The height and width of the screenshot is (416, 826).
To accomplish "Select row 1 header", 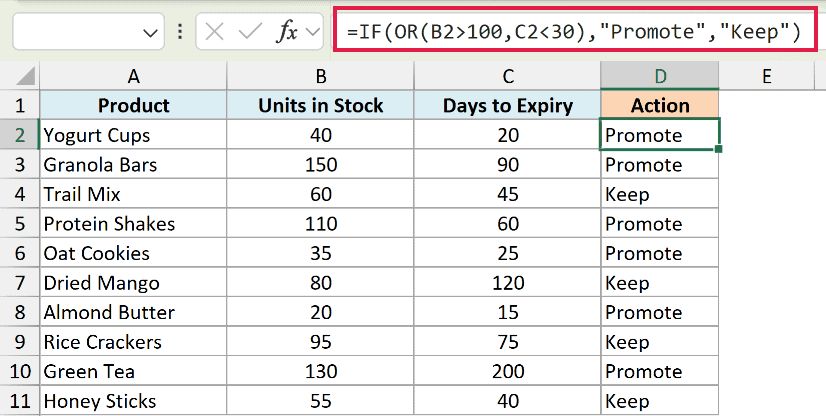I will [19, 105].
